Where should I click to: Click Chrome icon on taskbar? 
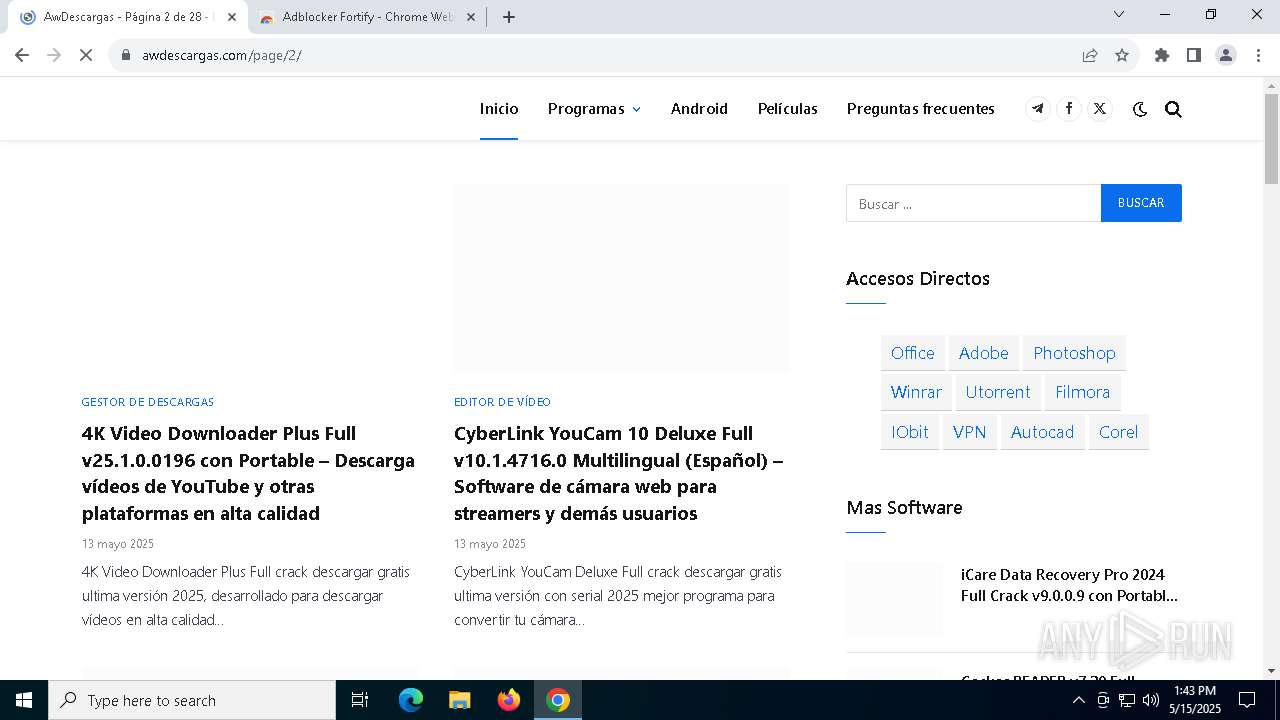(558, 700)
